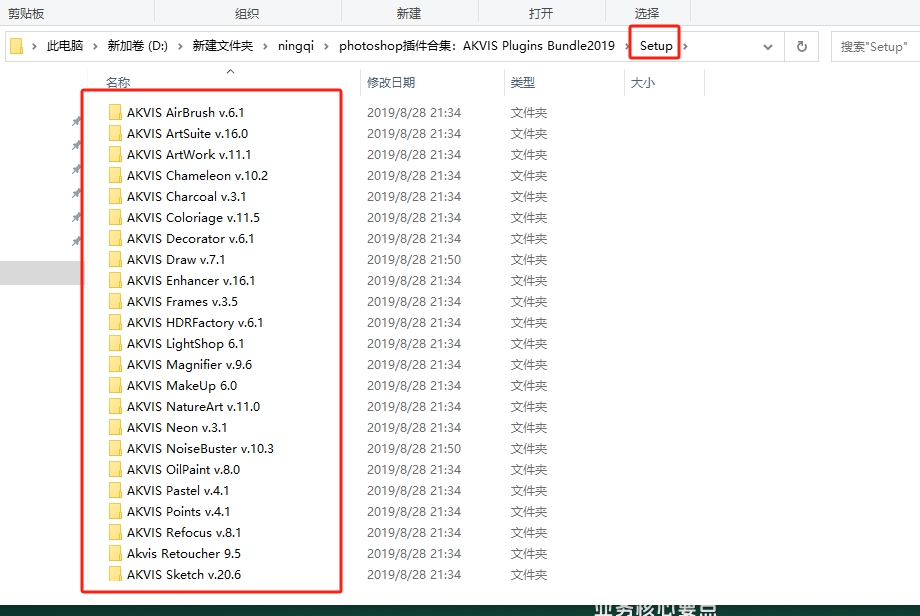Click the AKVIS Pastel v.4.1 folder icon

[115, 490]
